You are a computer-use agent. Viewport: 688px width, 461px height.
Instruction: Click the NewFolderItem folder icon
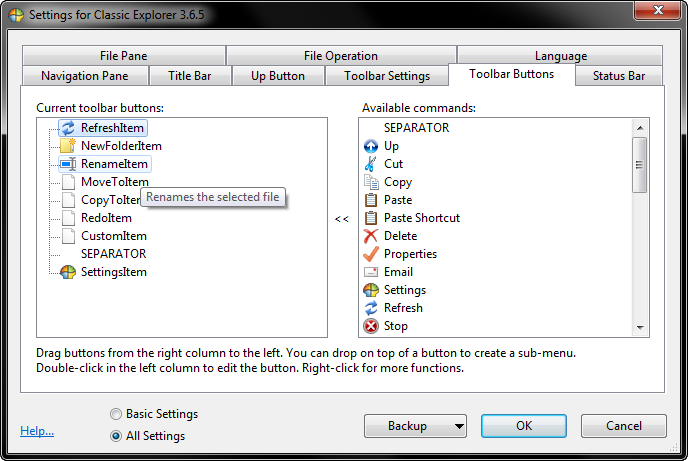[68, 146]
